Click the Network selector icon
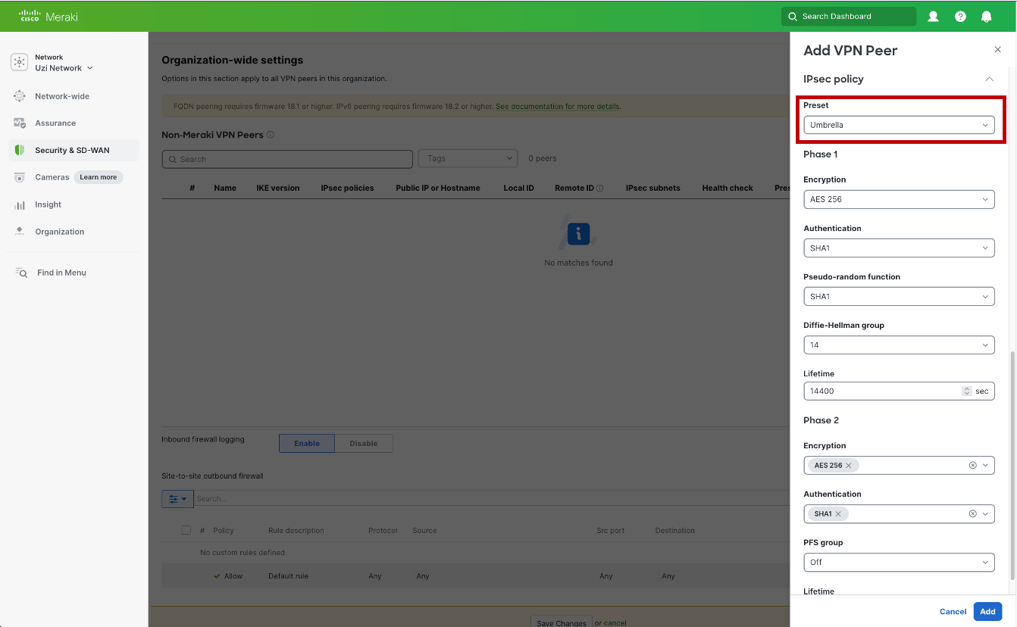This screenshot has height=627, width=1017. (19, 62)
